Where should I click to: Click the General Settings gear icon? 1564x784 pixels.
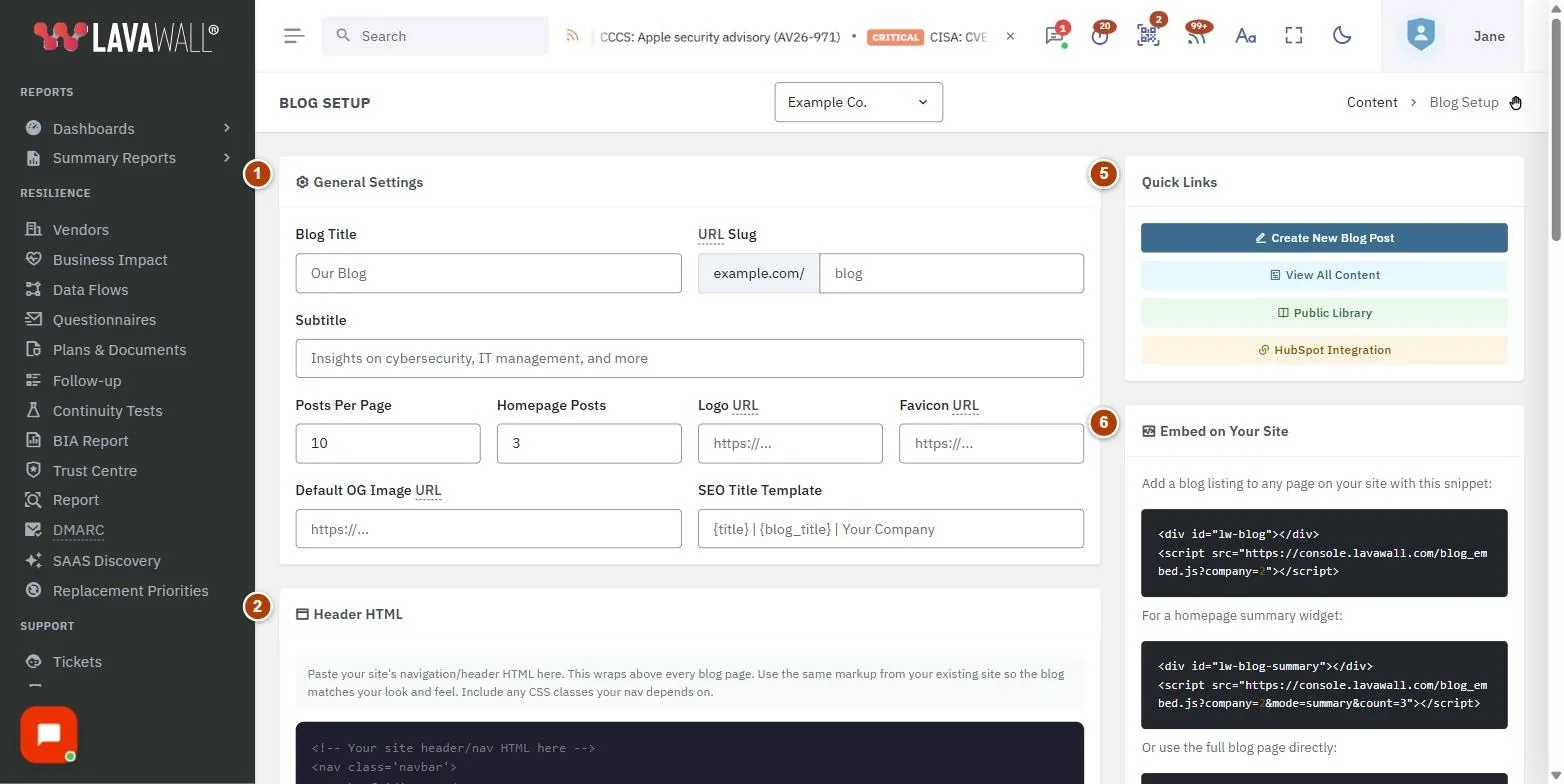(302, 182)
